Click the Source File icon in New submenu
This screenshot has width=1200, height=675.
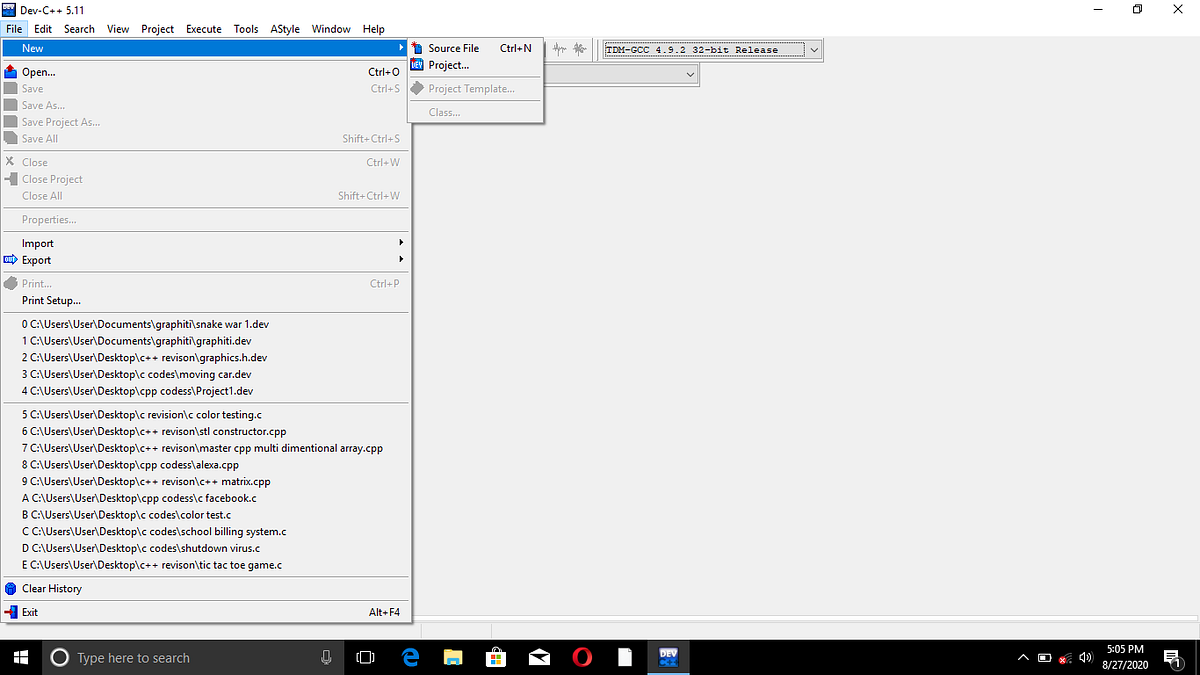418,47
